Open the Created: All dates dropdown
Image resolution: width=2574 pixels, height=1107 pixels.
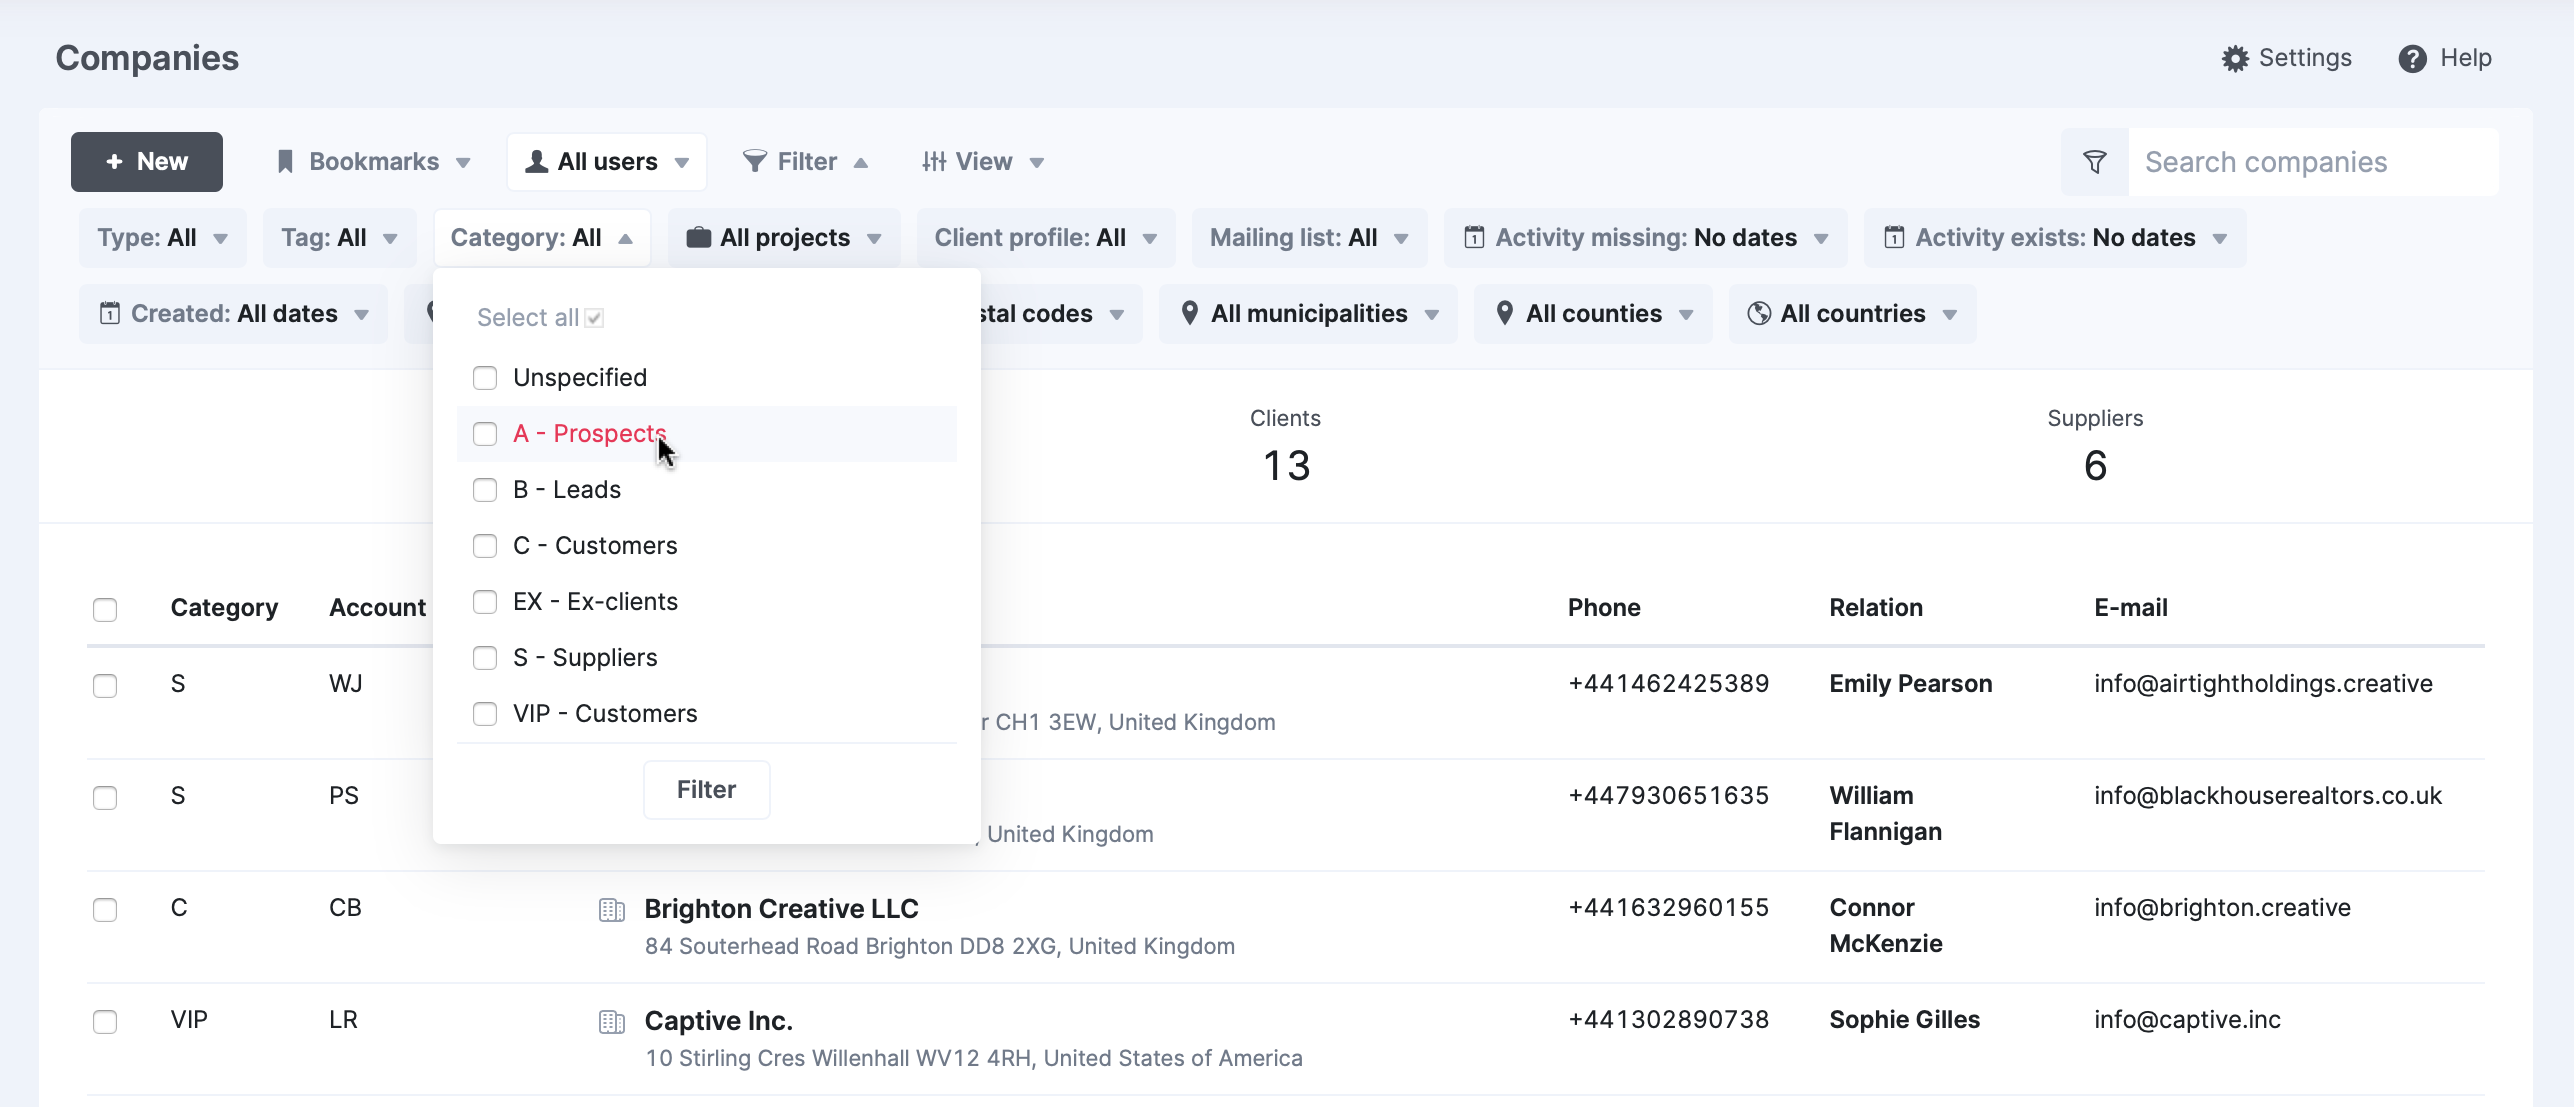[233, 314]
